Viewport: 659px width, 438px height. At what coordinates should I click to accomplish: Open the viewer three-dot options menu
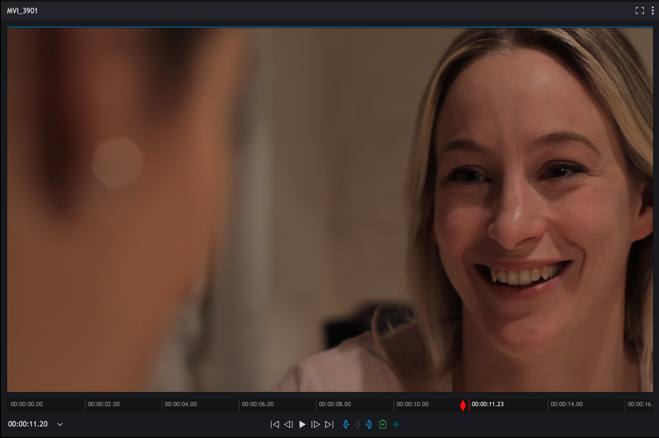(652, 11)
